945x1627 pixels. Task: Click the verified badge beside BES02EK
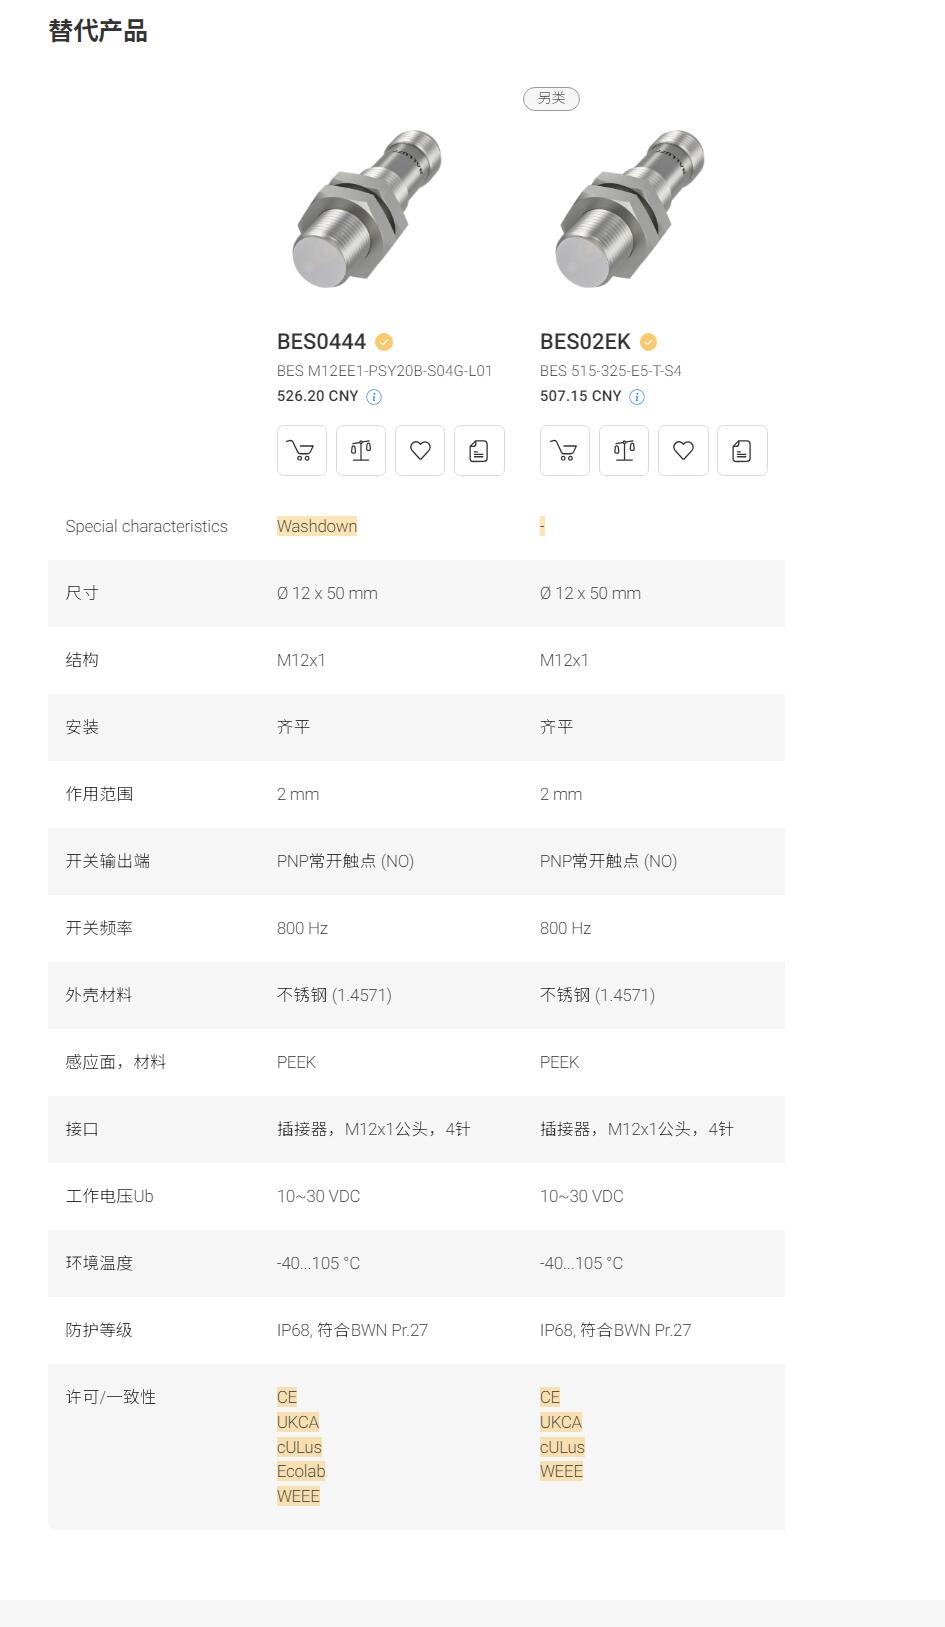[648, 342]
